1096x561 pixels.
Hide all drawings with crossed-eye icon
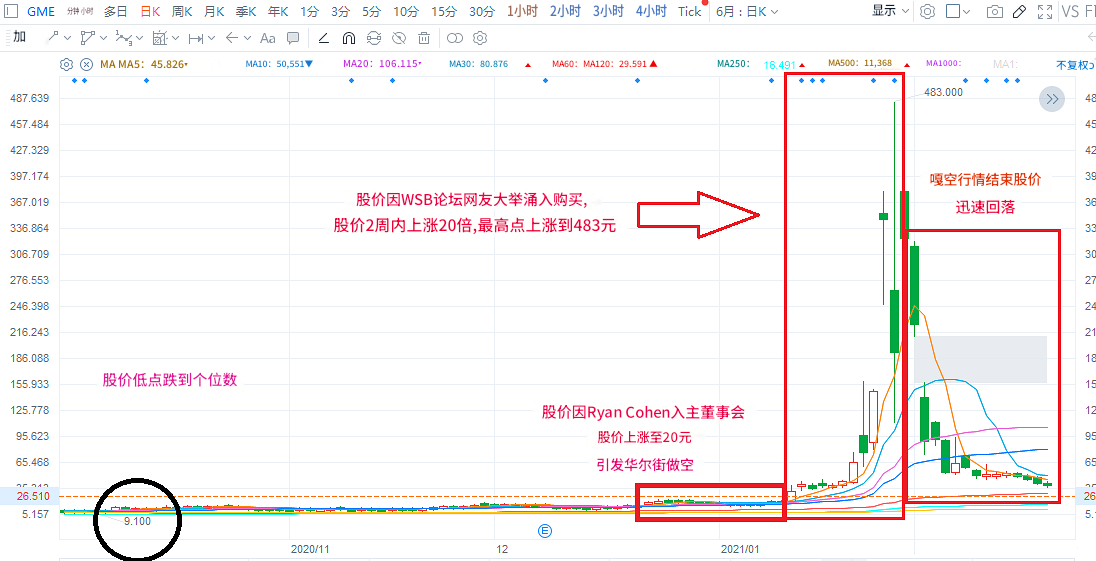(399, 38)
